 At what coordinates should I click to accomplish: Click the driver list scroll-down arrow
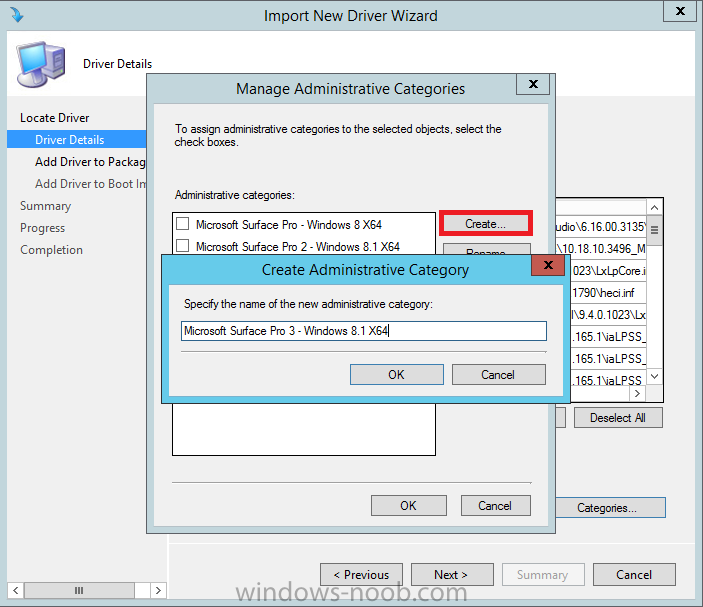pos(654,376)
